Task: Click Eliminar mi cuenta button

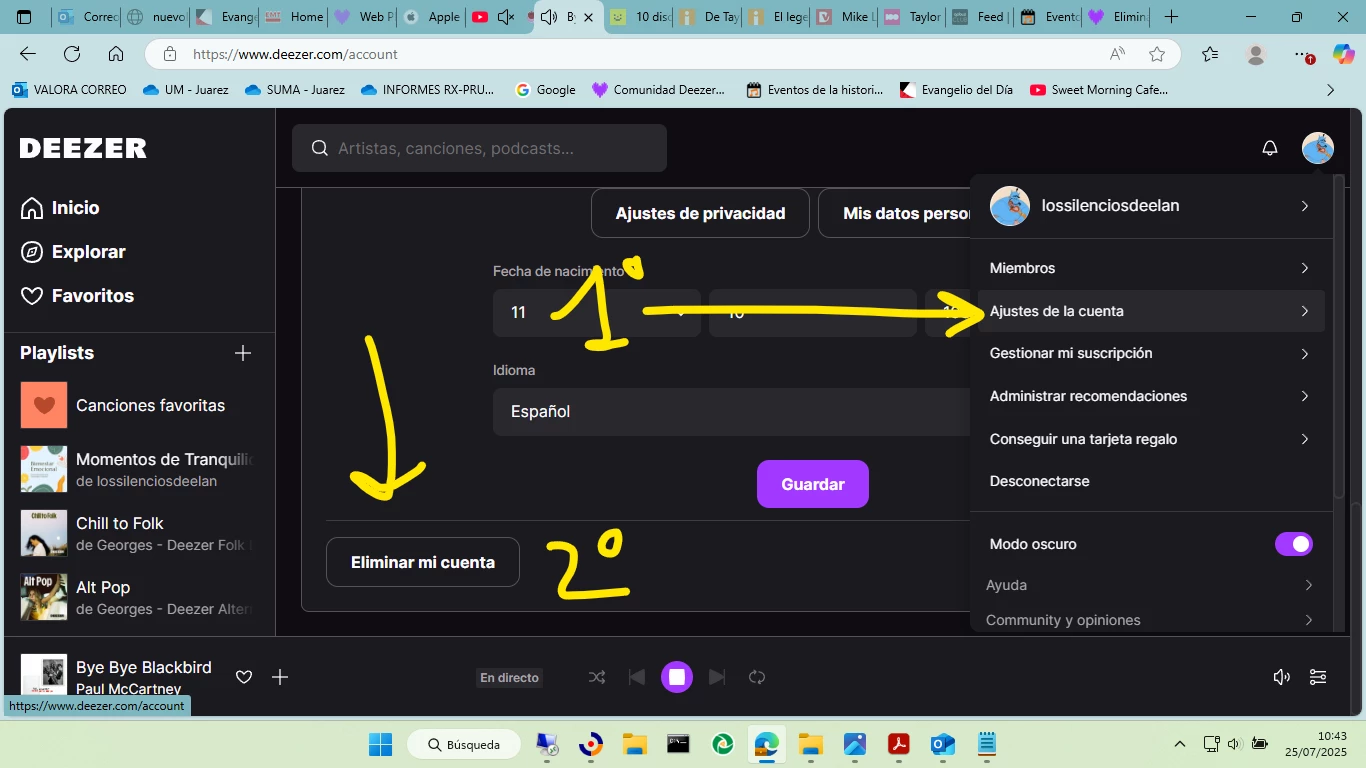Action: click(423, 562)
